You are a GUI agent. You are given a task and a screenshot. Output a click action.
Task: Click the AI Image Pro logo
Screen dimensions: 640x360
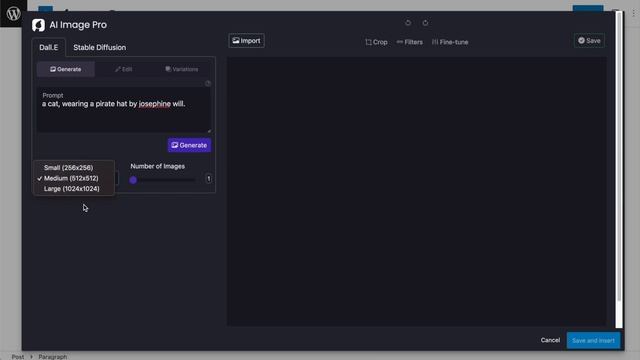tap(38, 25)
